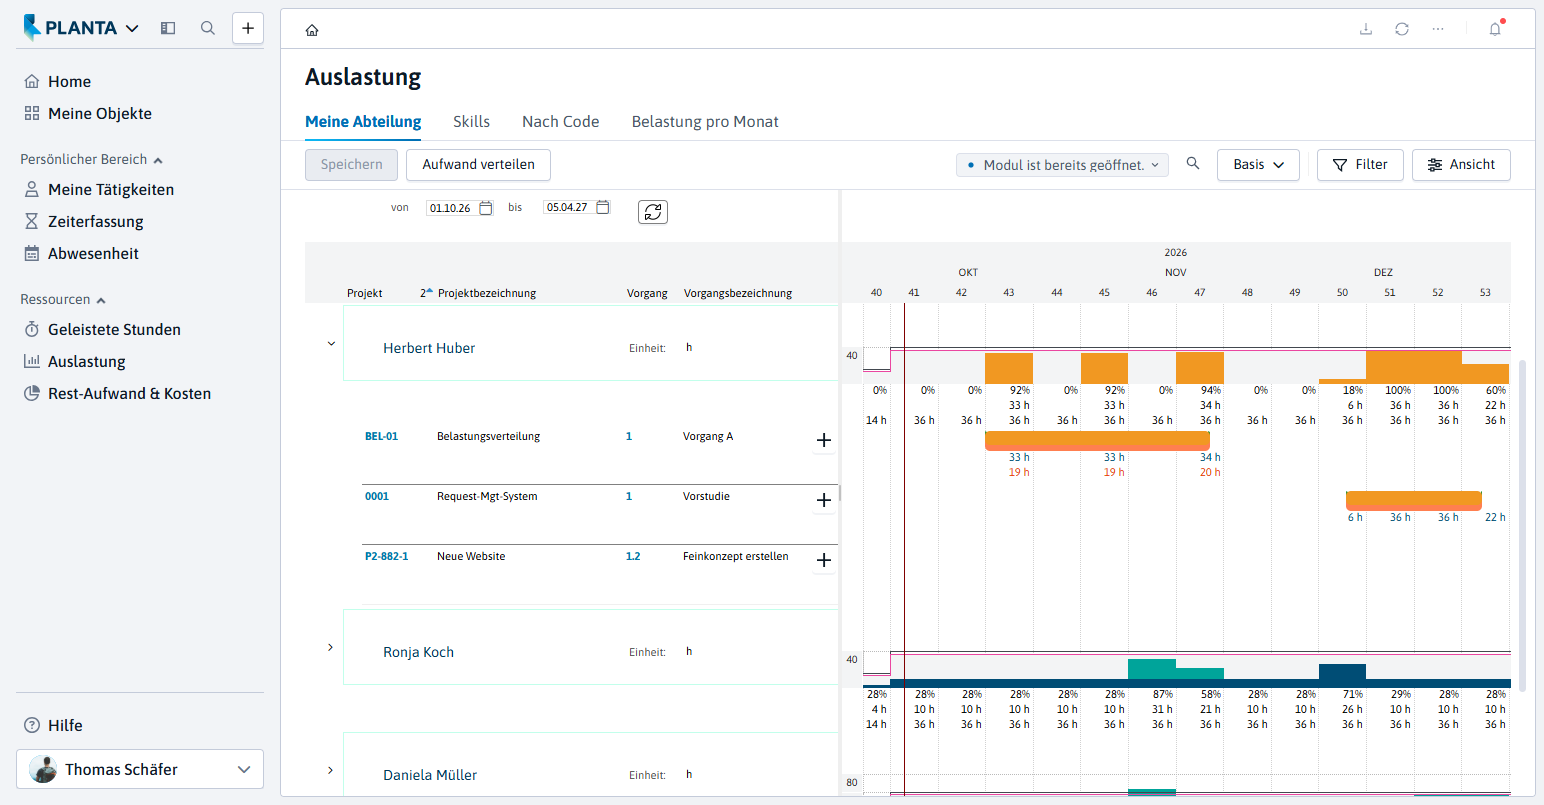Open the PLANTA workspace dropdown
Image resolution: width=1544 pixels, height=805 pixels.
tap(82, 28)
